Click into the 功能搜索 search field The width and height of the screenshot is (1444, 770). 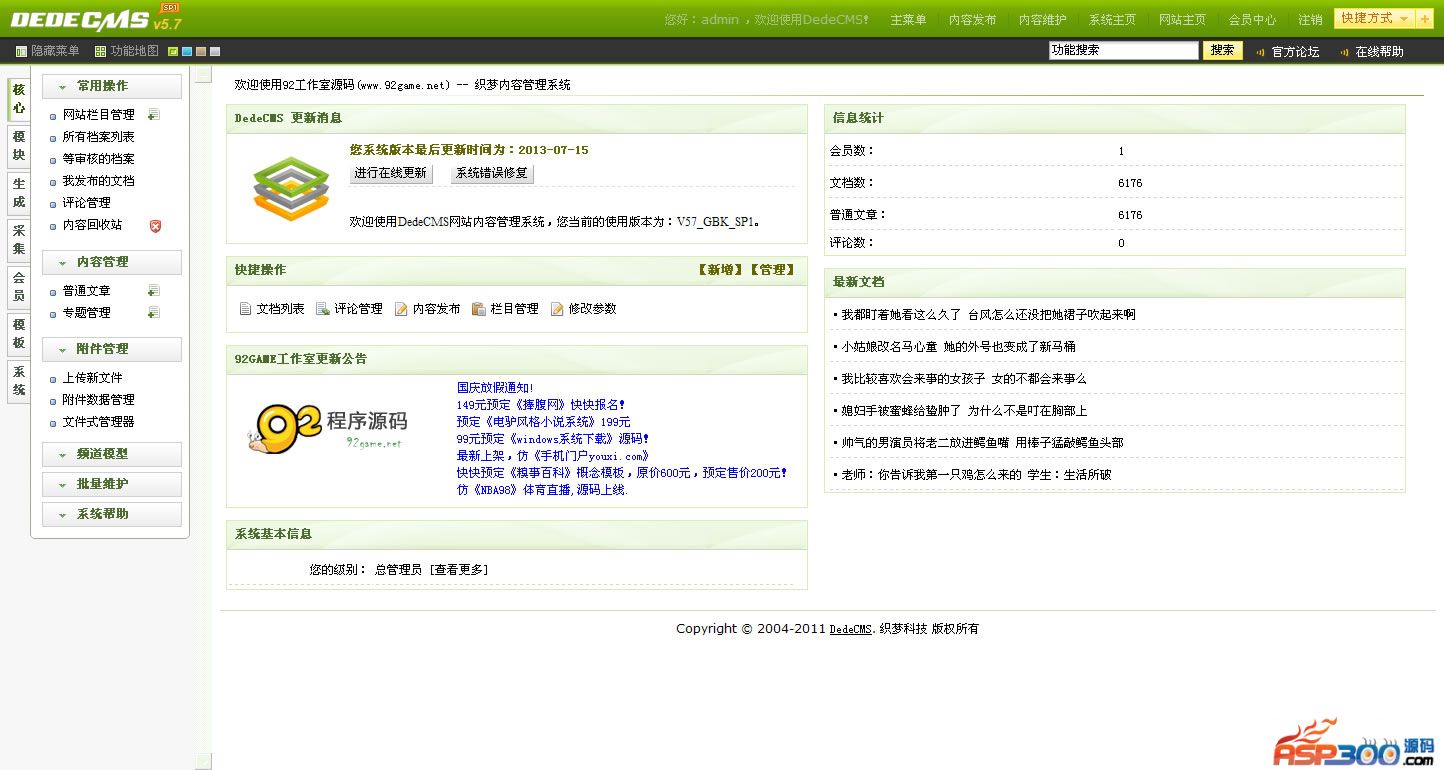[1123, 51]
